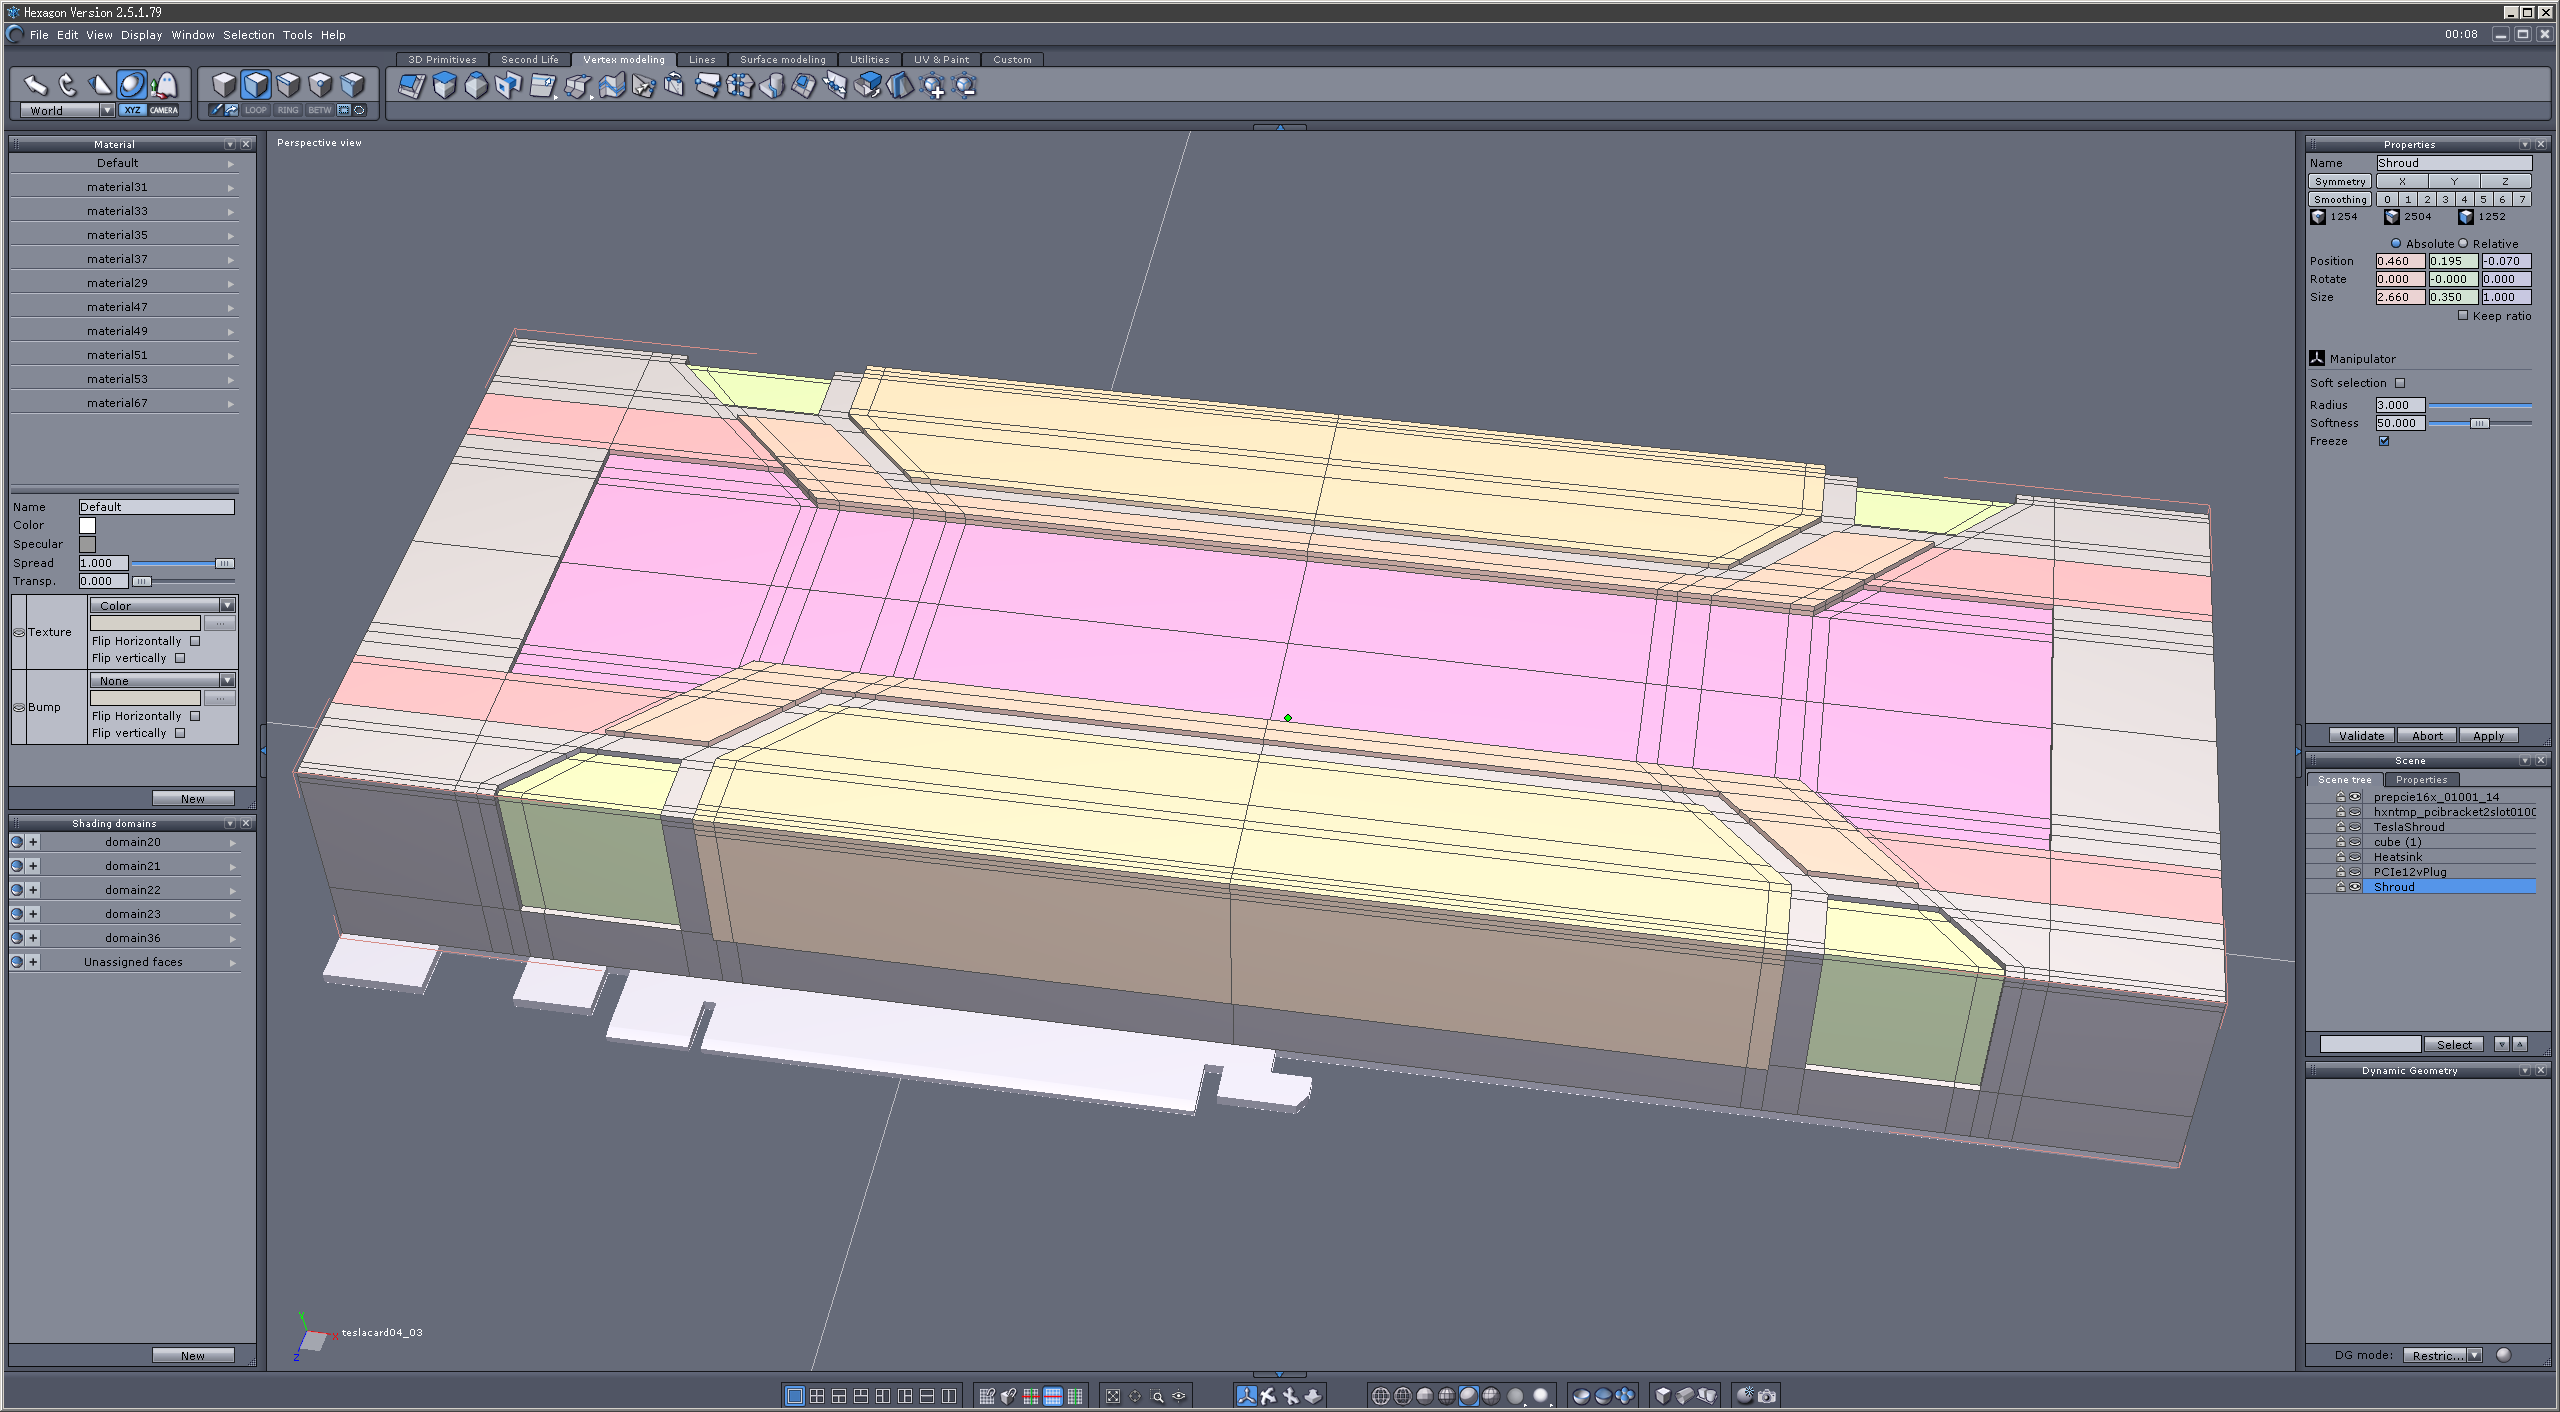
Task: Switch to the Surface modeling tab
Action: (782, 60)
